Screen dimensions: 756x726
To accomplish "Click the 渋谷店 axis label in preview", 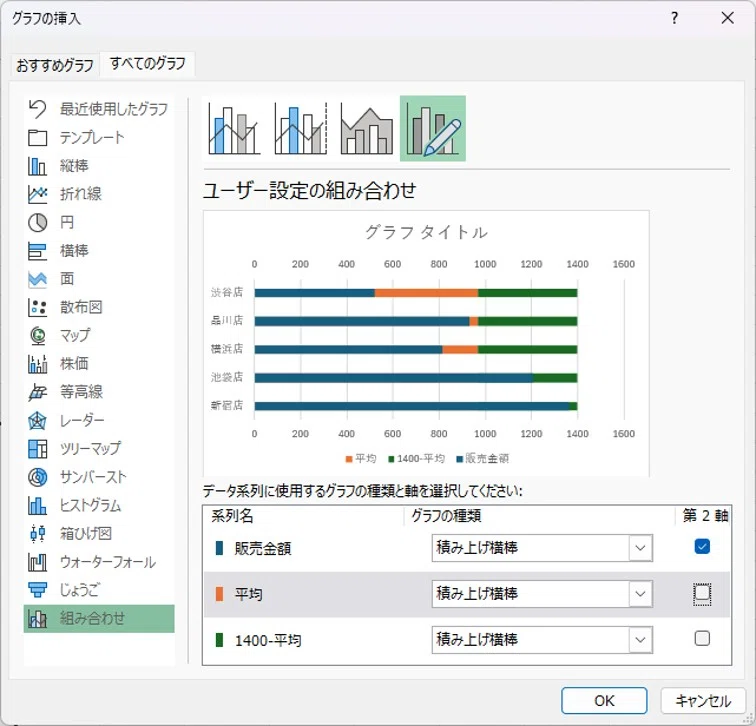I will 227,292.
